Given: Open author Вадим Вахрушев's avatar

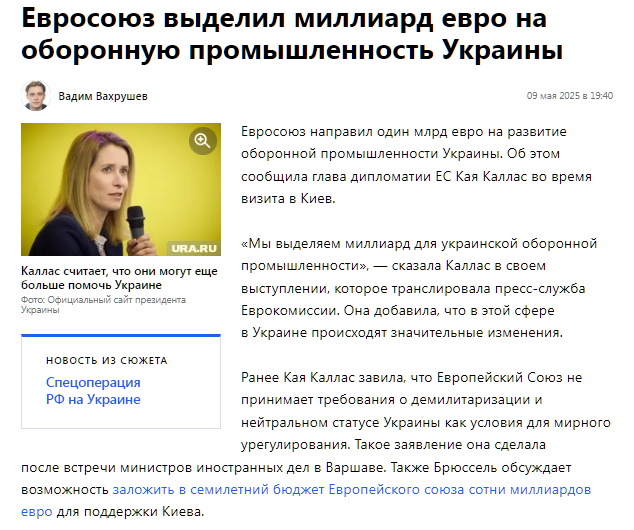Looking at the screenshot, I should click(36, 96).
